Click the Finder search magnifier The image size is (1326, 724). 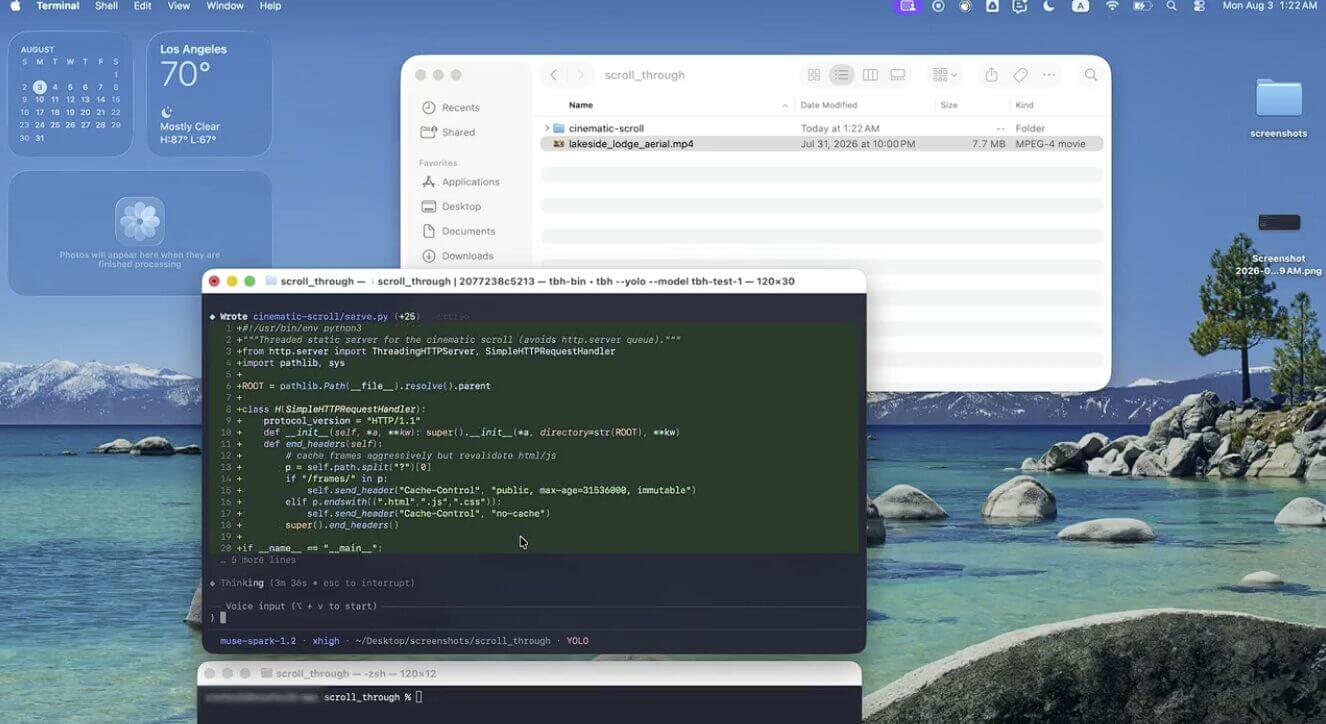pos(1091,75)
